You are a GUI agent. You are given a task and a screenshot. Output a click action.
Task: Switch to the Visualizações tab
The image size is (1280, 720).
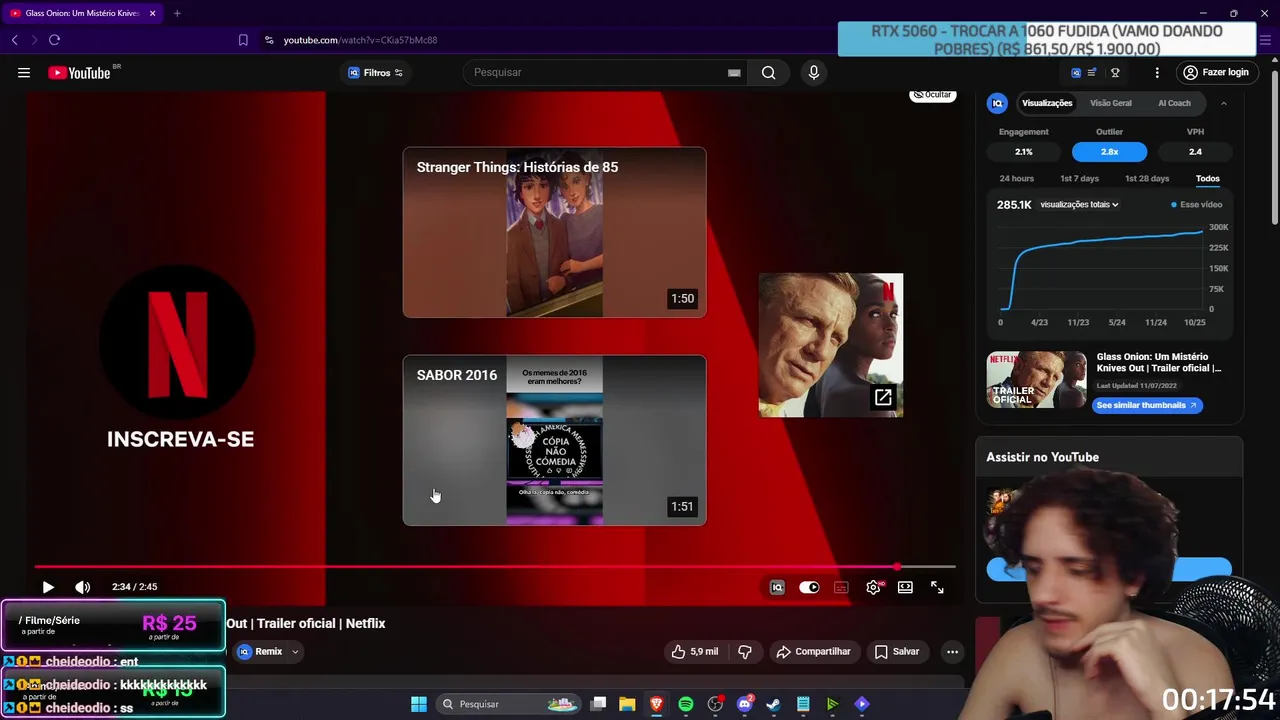1047,103
